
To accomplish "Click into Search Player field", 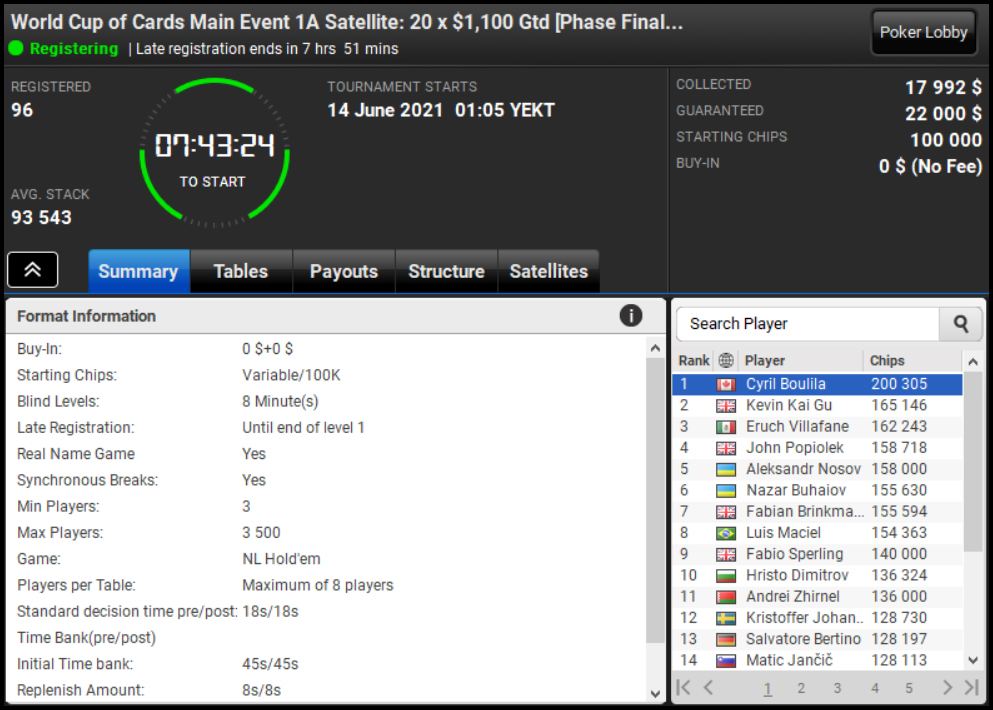I will point(808,324).
